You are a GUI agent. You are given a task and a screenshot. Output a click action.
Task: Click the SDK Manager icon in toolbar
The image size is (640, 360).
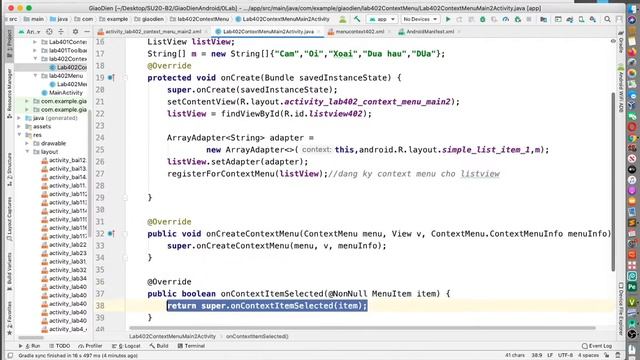point(593,19)
